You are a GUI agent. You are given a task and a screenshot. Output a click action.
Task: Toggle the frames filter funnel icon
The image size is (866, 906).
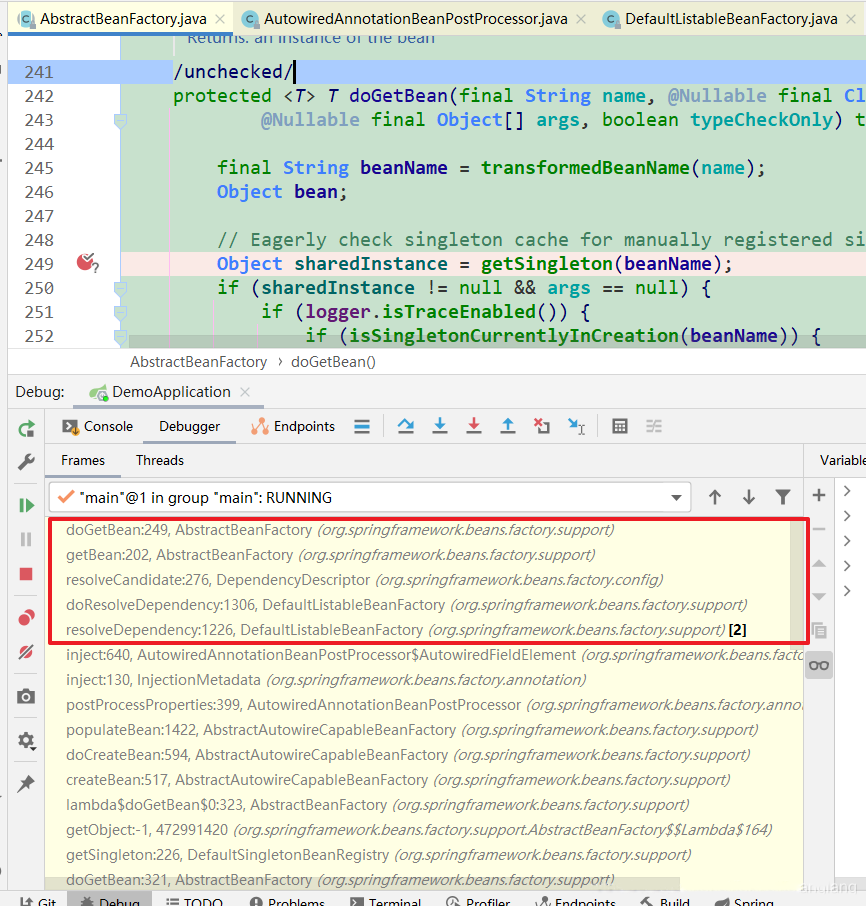tap(783, 497)
